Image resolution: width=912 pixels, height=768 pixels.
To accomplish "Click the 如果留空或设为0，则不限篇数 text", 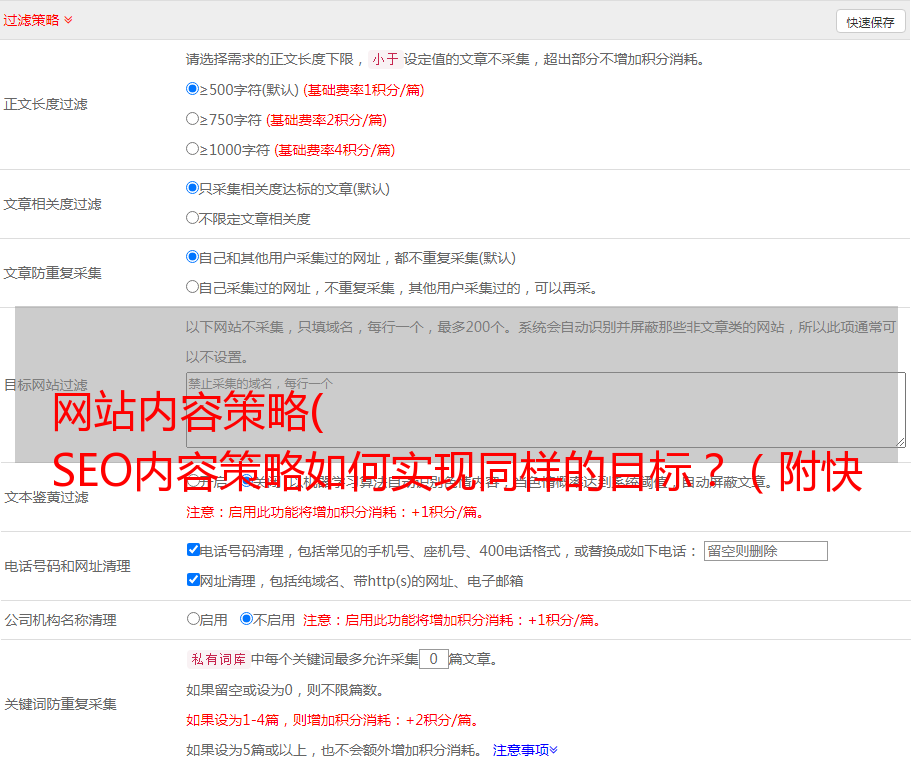I will point(285,690).
